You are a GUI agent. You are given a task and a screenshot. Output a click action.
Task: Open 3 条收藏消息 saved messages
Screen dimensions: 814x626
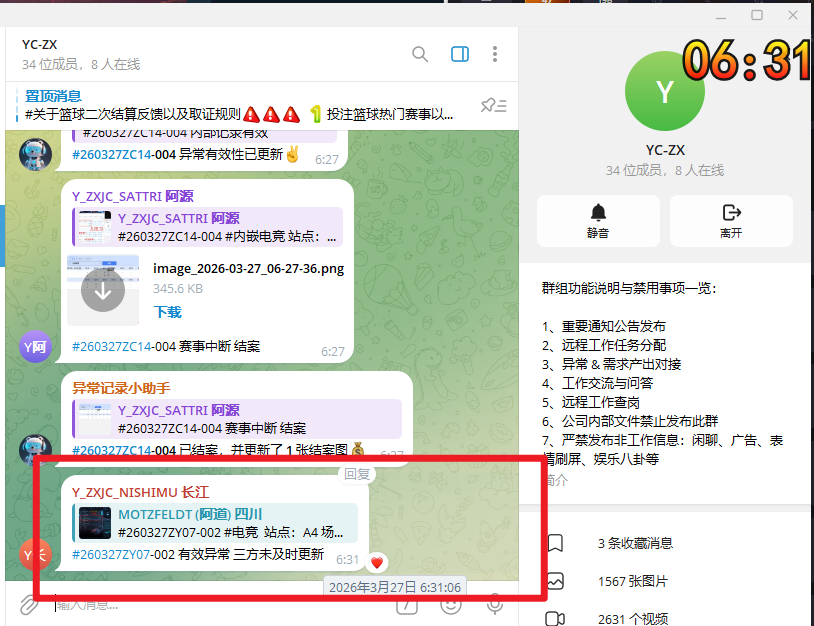tap(635, 543)
